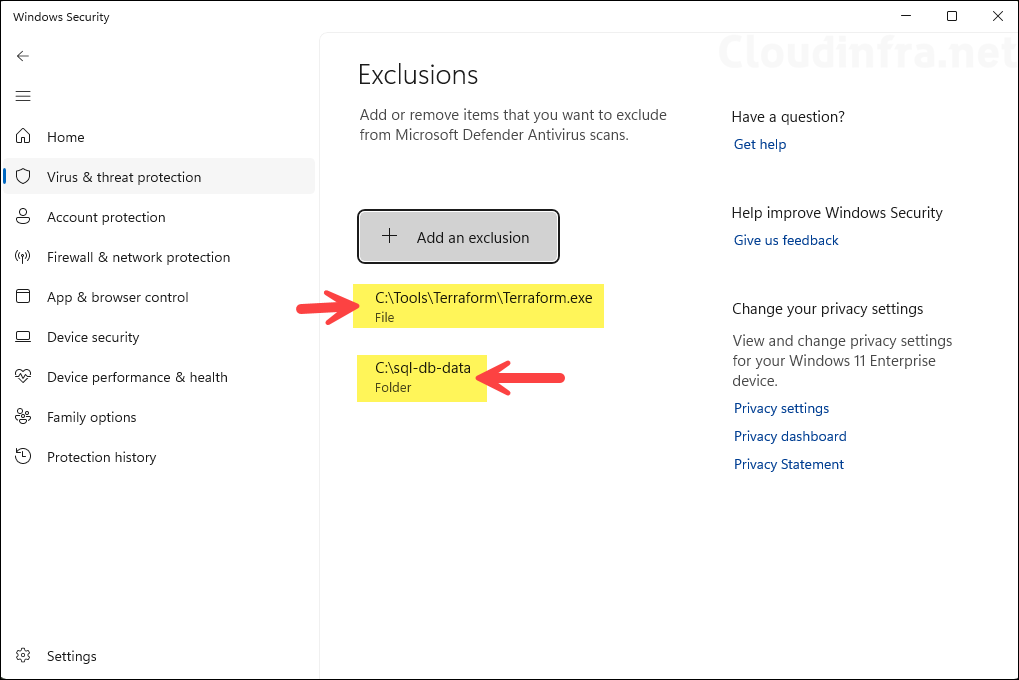1019x680 pixels.
Task: Select the Firewall & network protection signal icon
Action: (22, 256)
